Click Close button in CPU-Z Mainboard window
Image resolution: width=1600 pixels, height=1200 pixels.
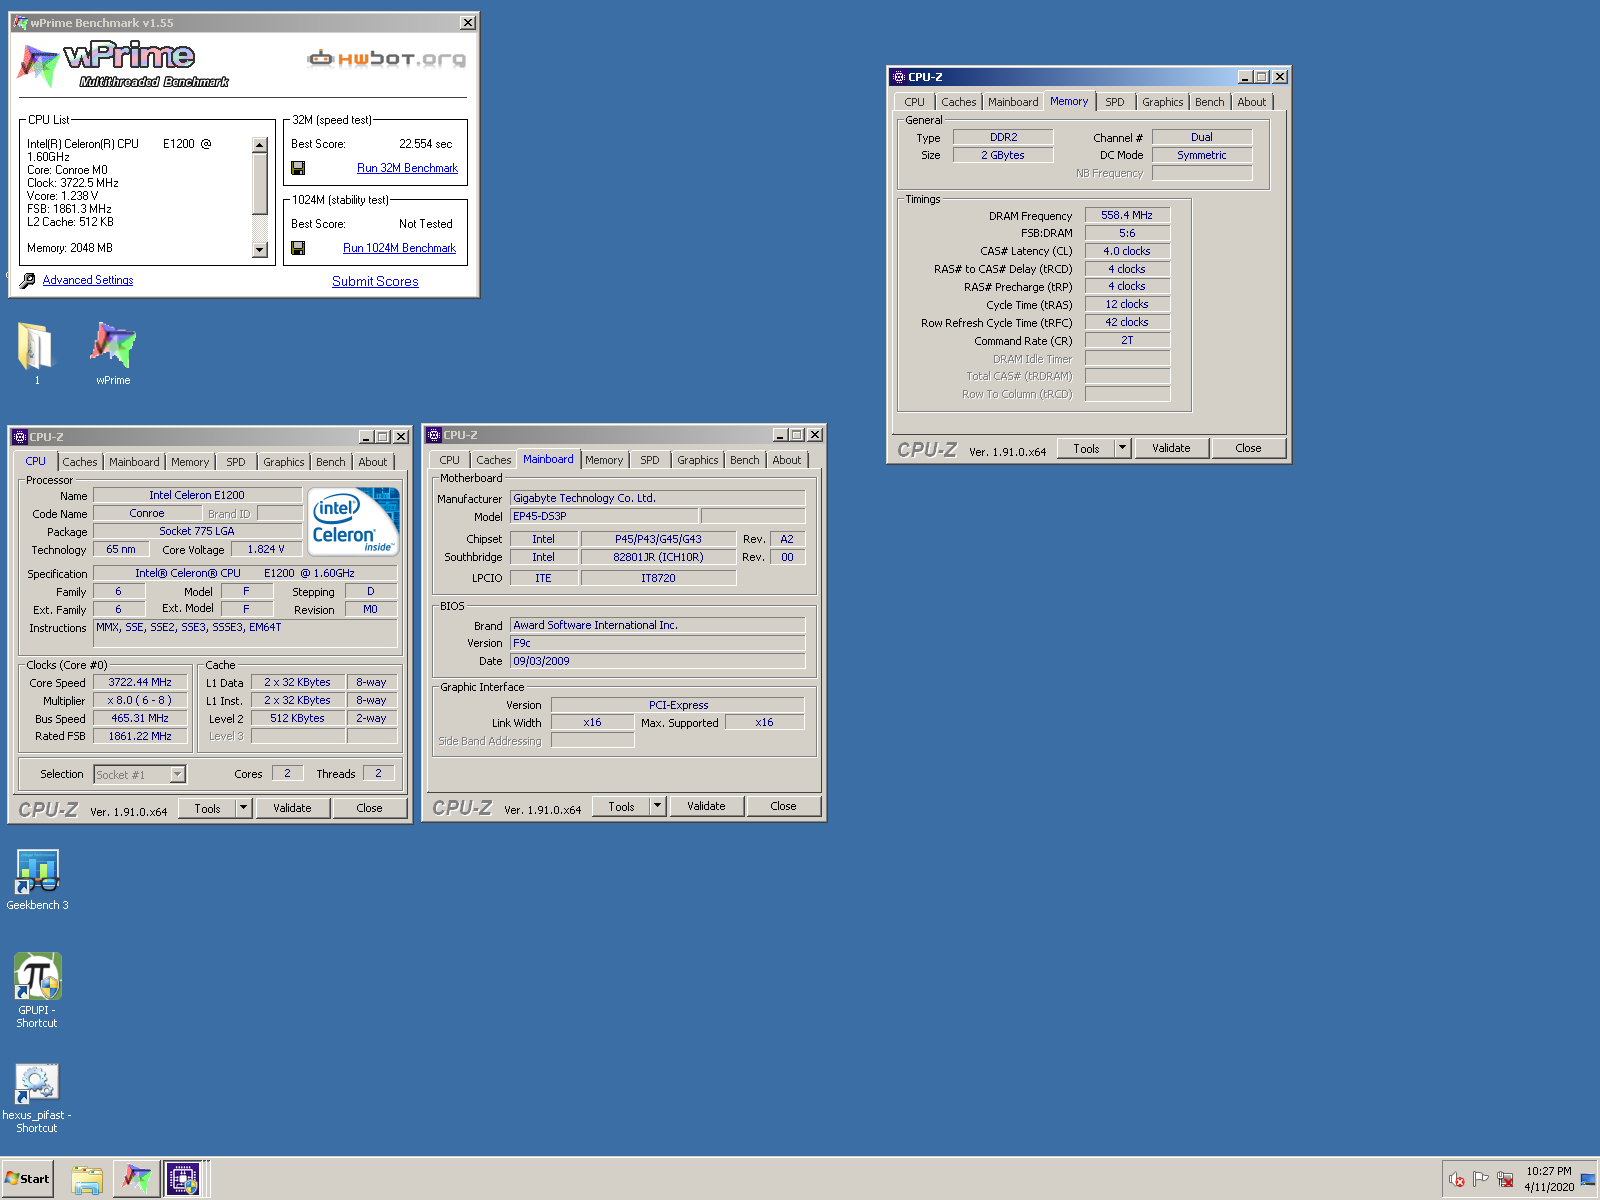pyautogui.click(x=783, y=806)
